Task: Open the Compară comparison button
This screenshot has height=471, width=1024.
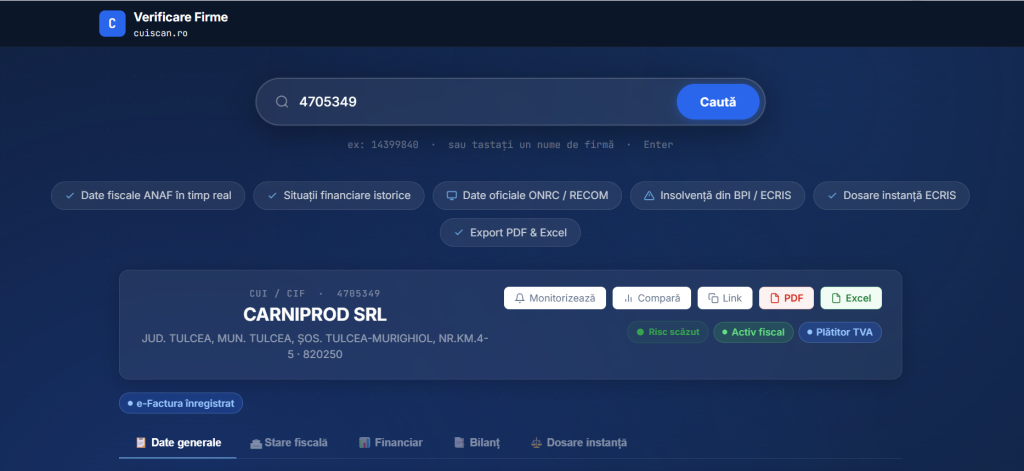Action: click(x=652, y=298)
